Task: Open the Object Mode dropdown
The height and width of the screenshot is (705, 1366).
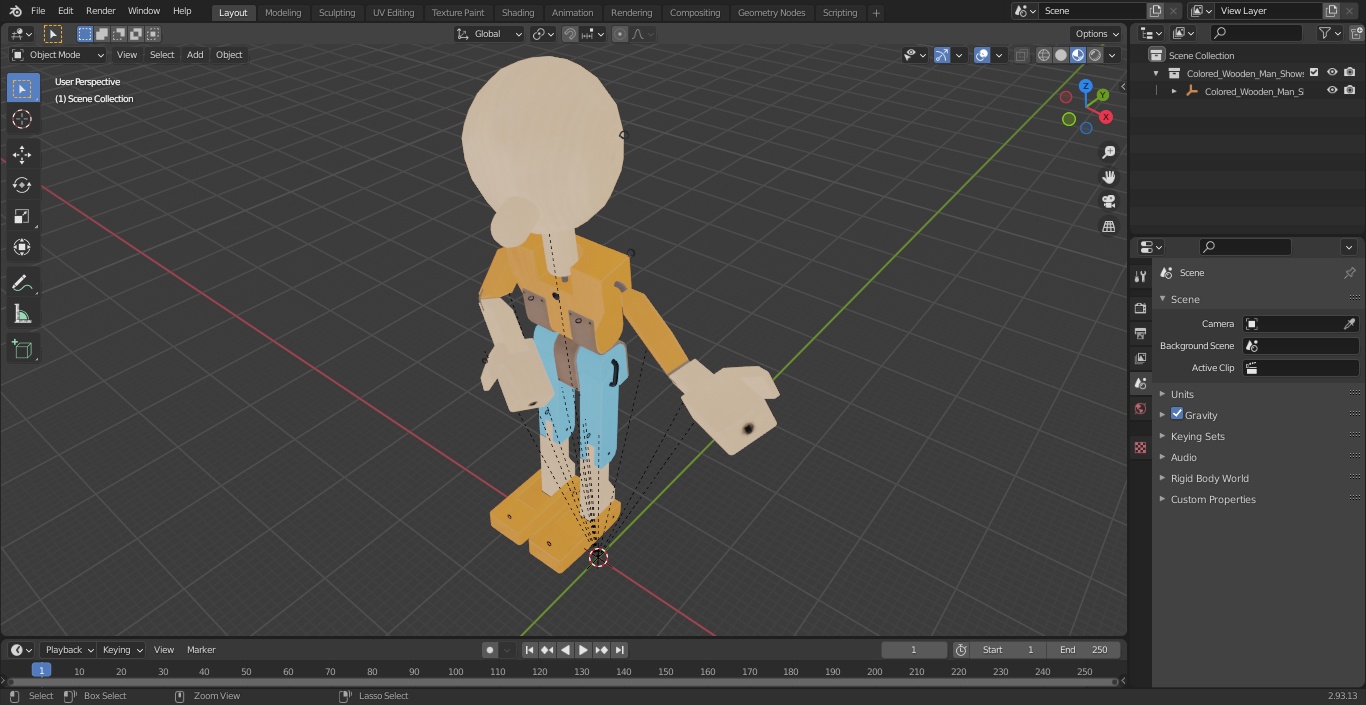Action: [x=58, y=55]
